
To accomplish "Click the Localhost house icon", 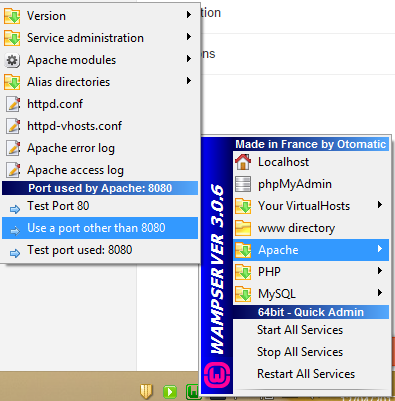I will coord(243,162).
